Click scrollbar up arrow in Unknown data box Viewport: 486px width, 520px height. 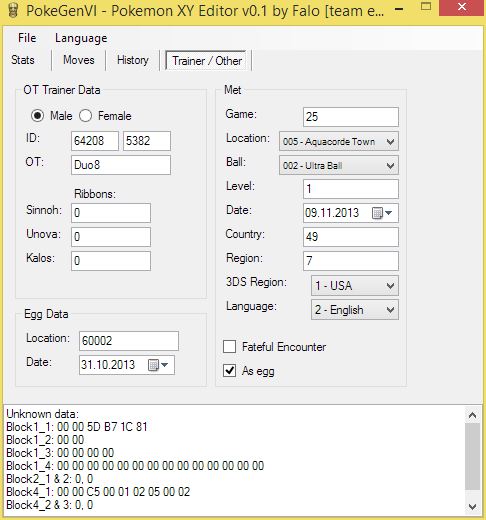pyautogui.click(x=472, y=415)
